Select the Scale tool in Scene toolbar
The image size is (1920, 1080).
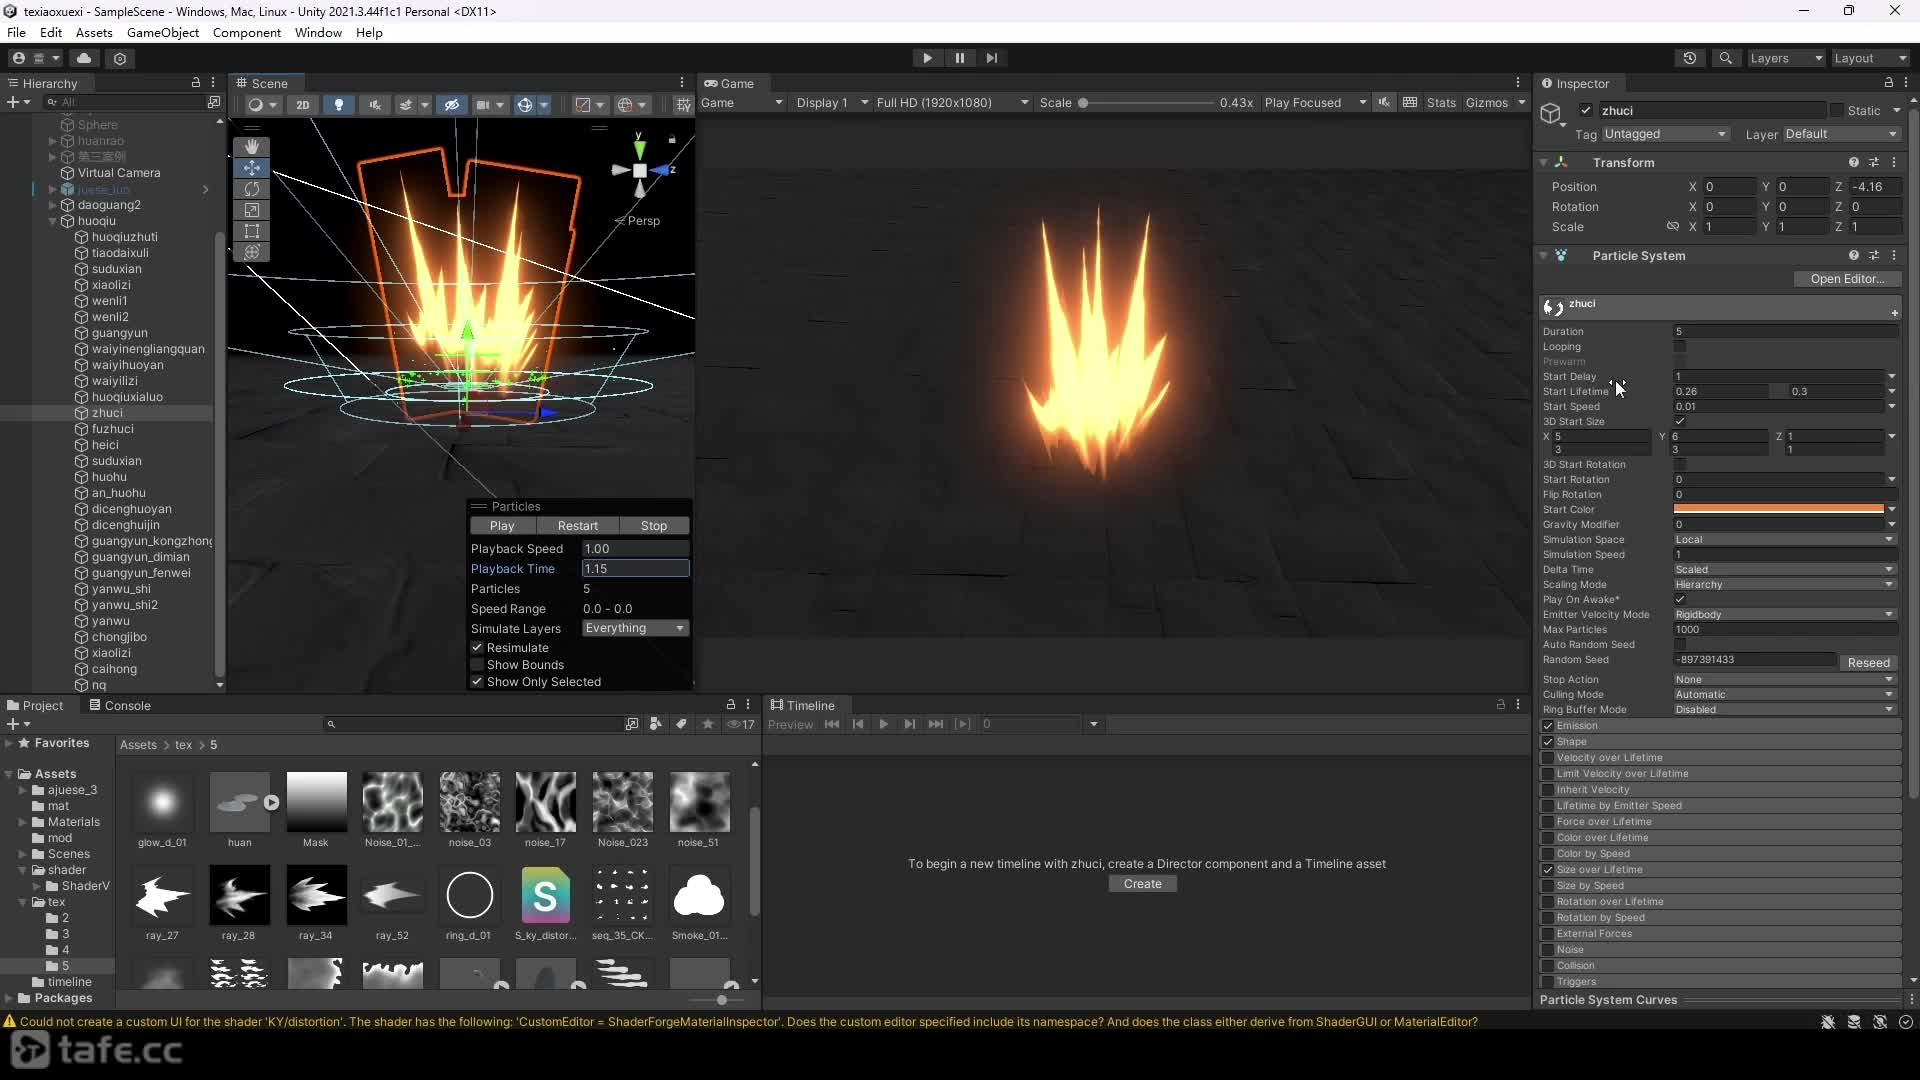(252, 210)
